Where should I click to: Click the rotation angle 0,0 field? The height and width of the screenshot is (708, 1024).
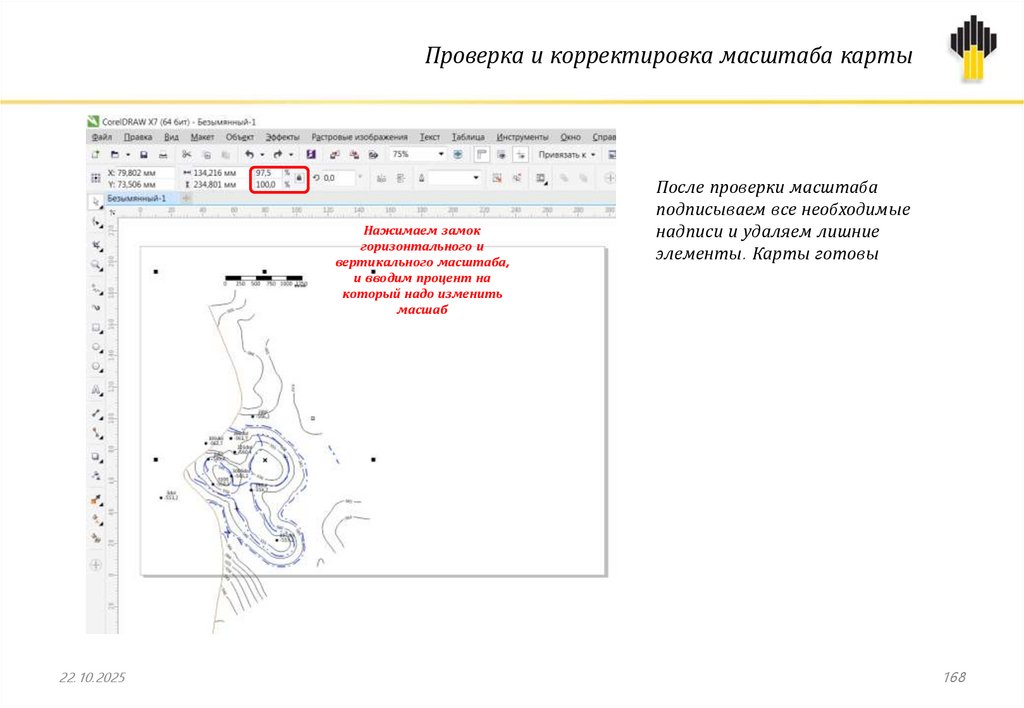coord(338,178)
